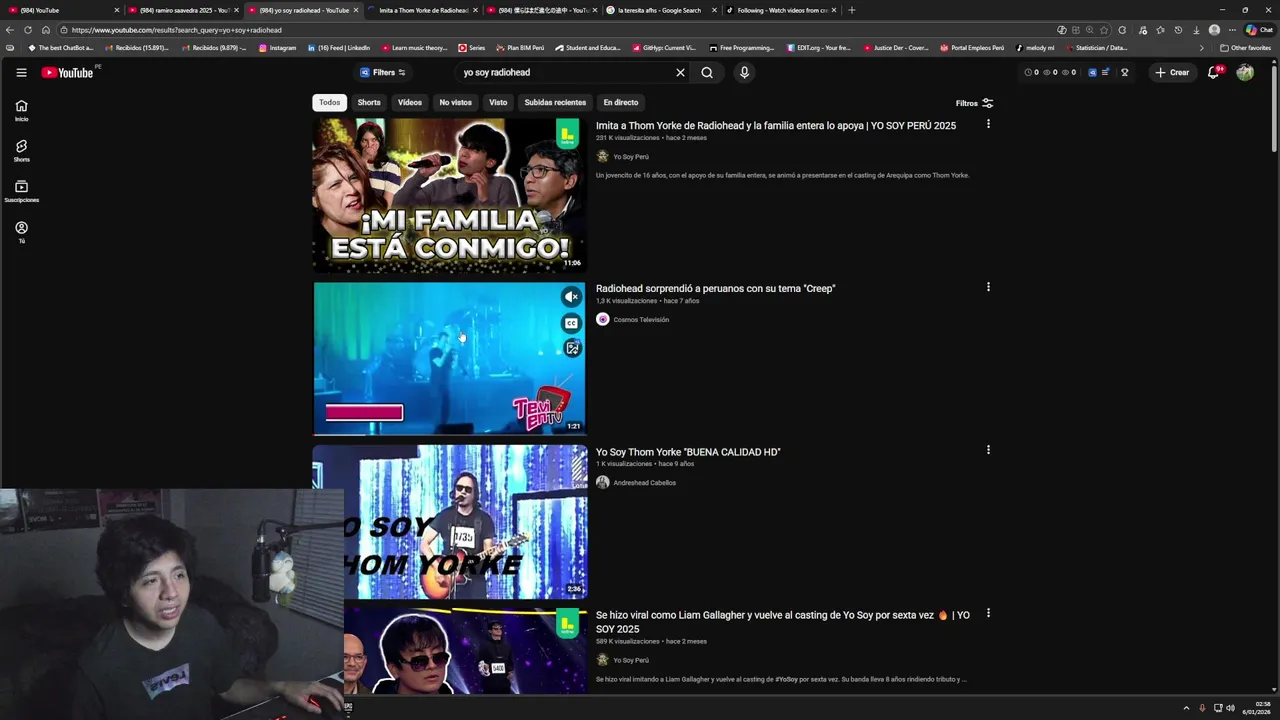This screenshot has height=720, width=1280.
Task: Select the Visto filter chip
Action: pyautogui.click(x=498, y=102)
